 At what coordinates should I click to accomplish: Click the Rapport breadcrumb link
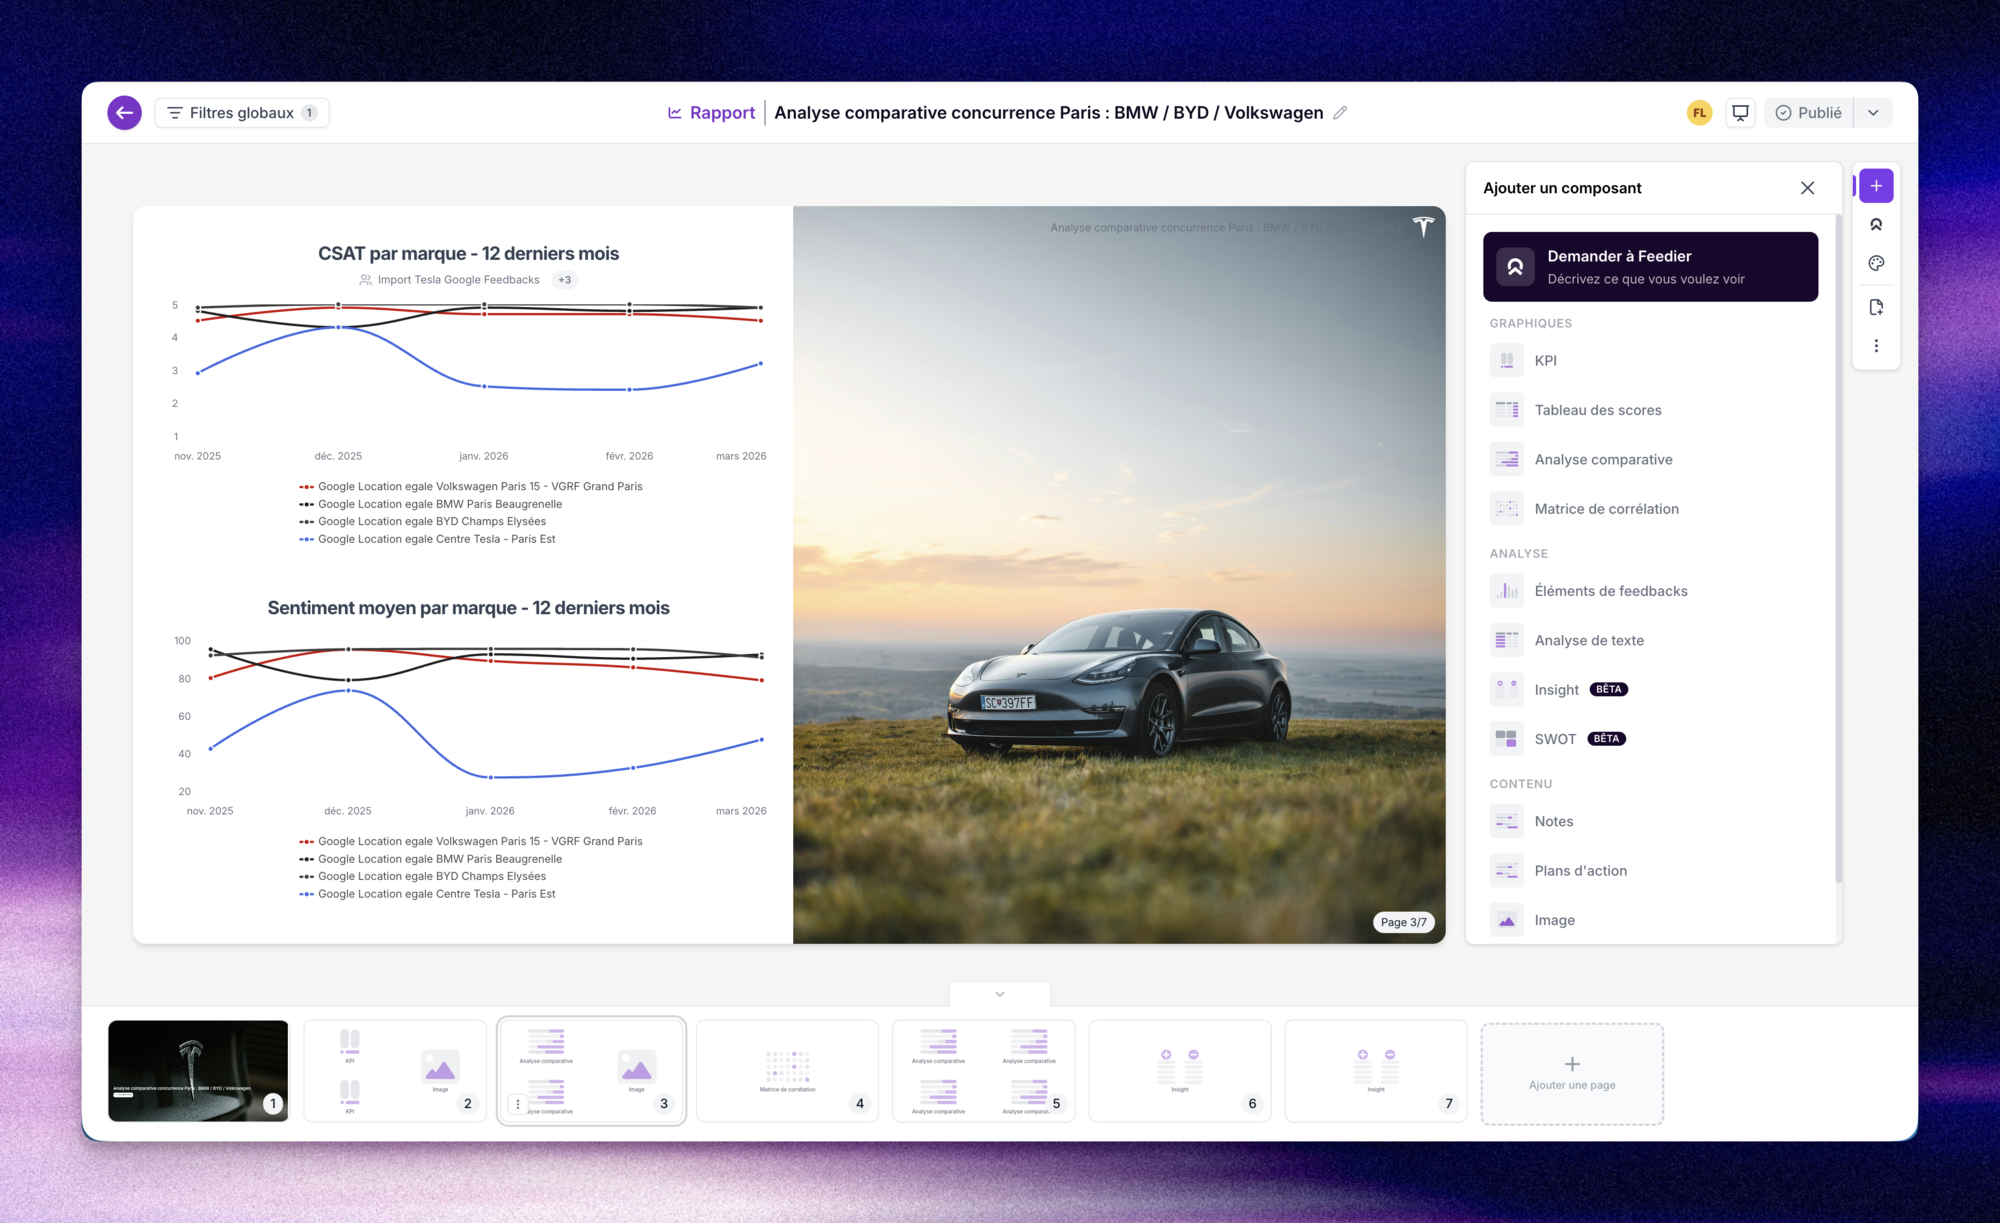click(x=711, y=113)
